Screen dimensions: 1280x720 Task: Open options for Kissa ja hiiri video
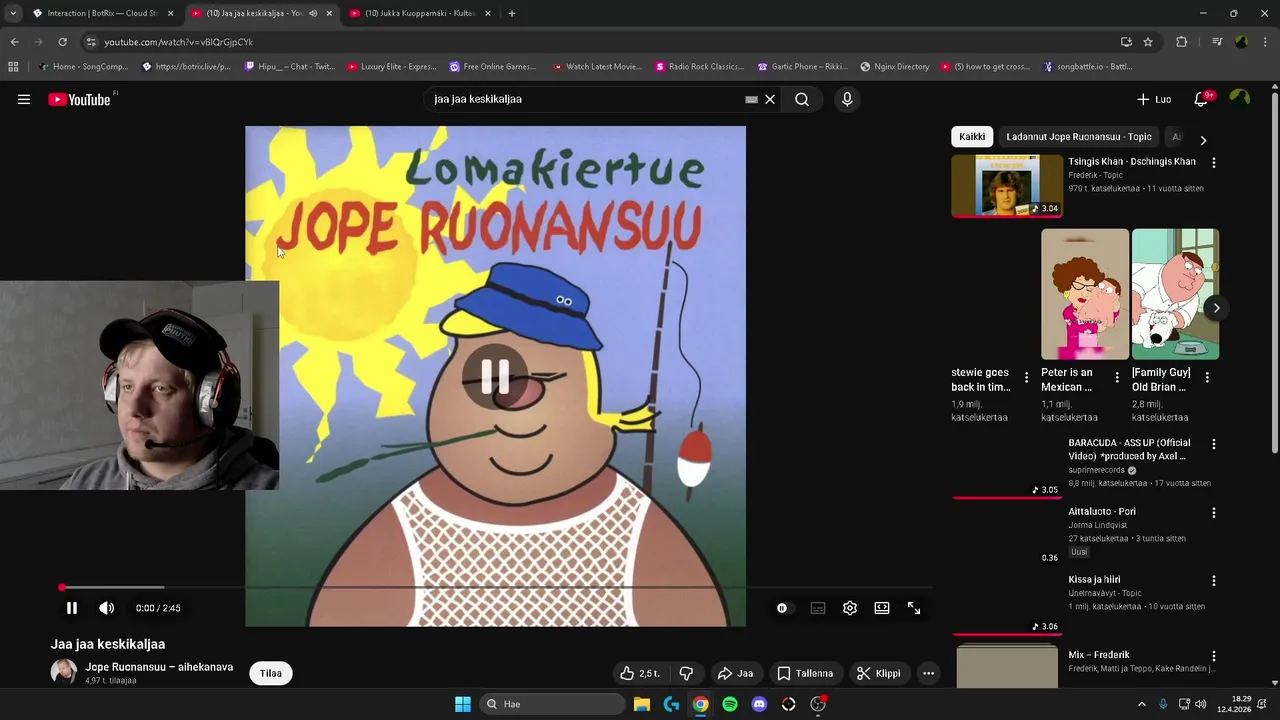pyautogui.click(x=1214, y=580)
